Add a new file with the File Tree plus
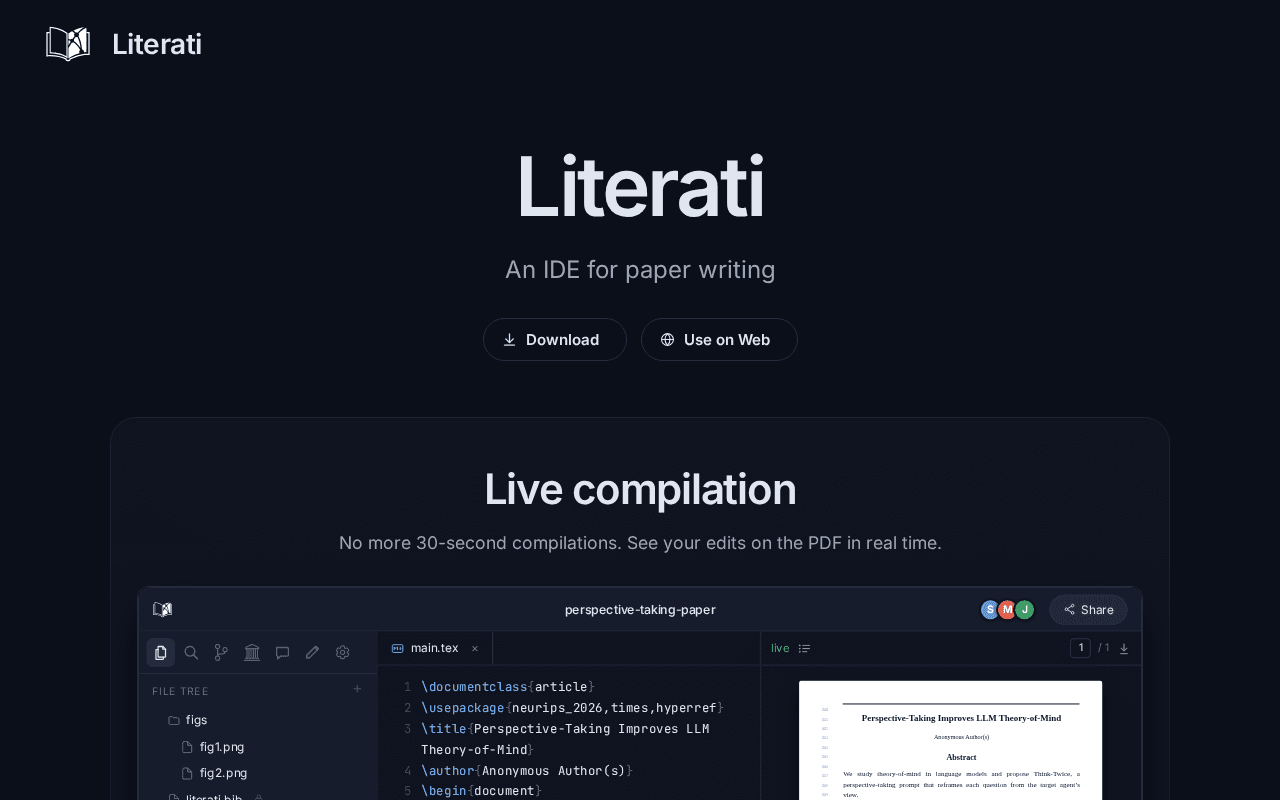 click(357, 689)
